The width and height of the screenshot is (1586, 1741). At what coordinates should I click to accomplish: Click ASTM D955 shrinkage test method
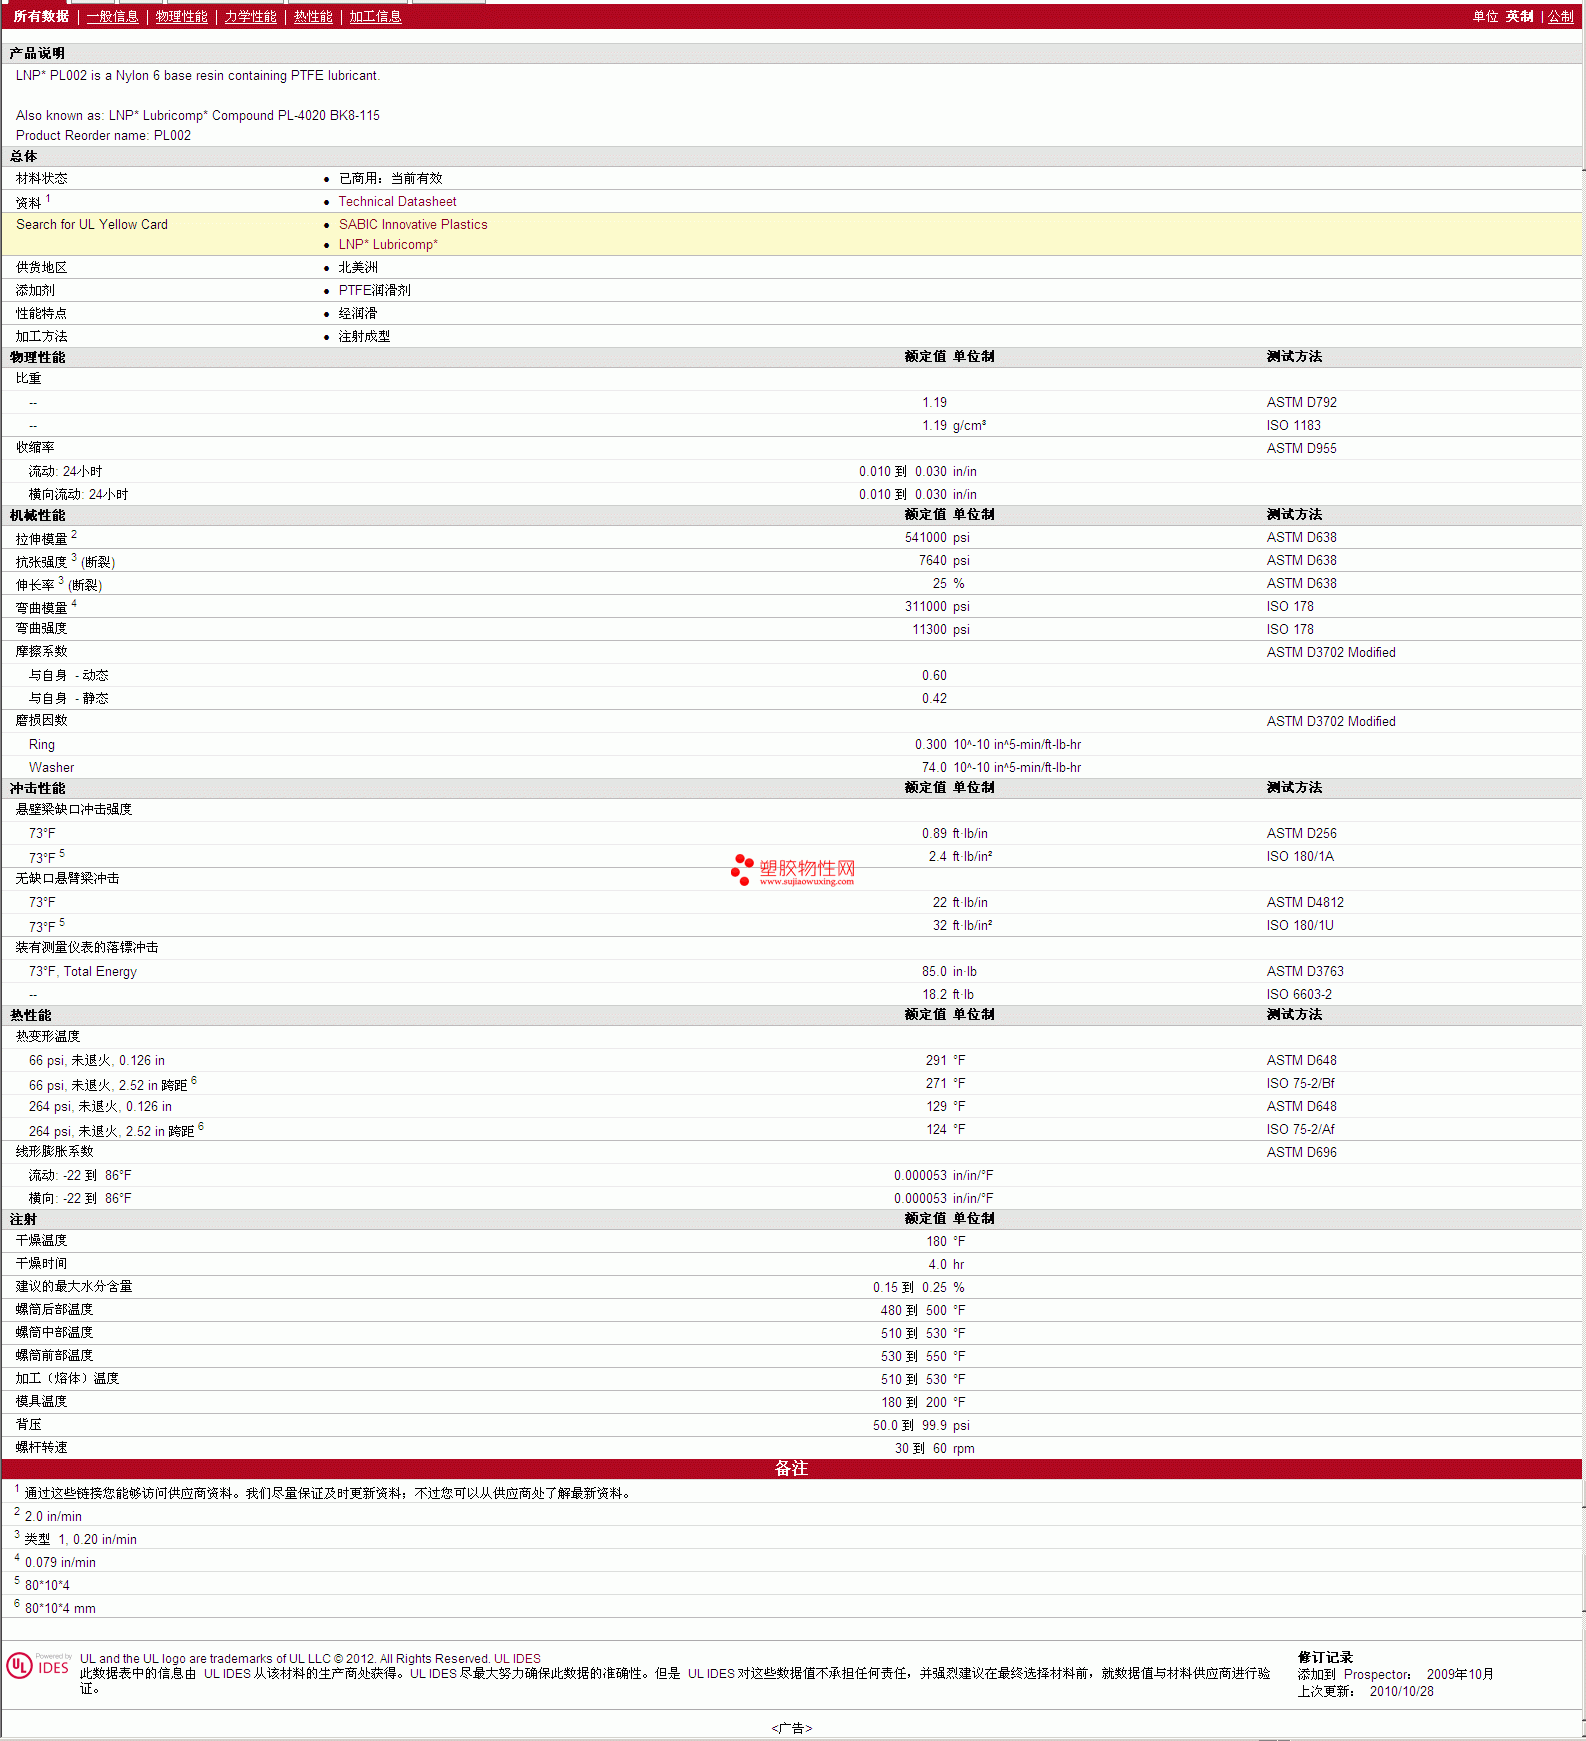(1301, 449)
